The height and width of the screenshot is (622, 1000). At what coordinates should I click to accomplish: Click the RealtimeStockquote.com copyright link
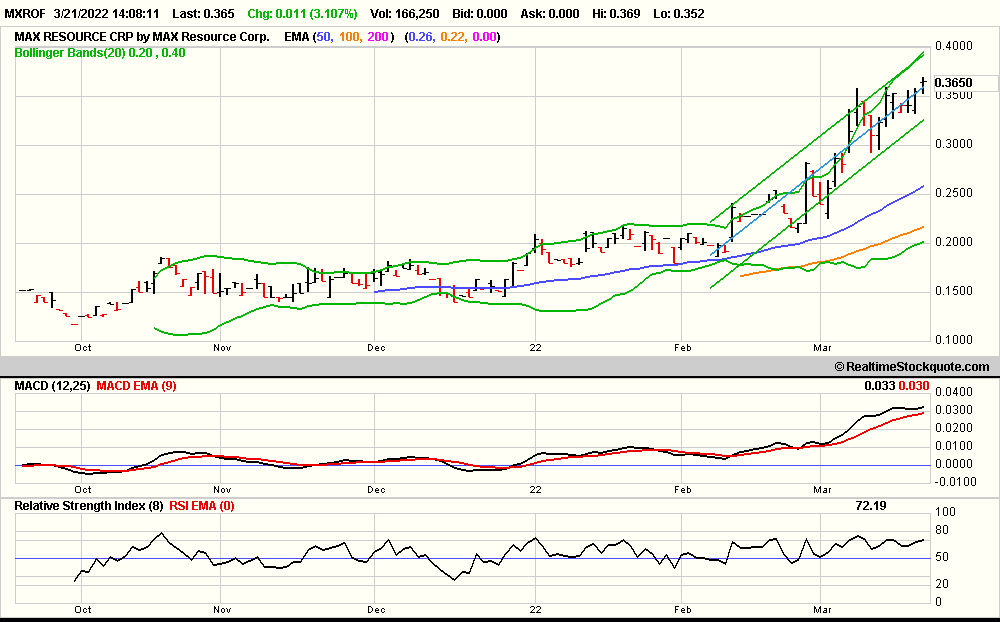click(x=911, y=367)
